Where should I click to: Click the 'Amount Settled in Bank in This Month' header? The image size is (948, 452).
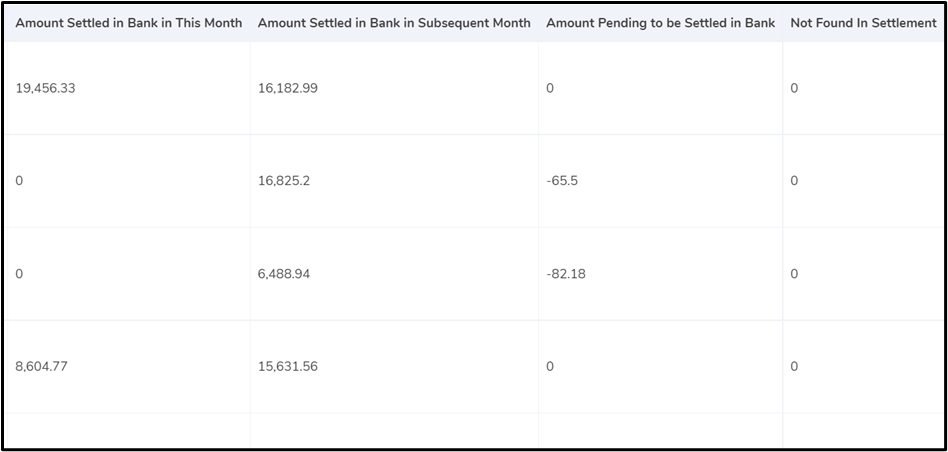pyautogui.click(x=129, y=23)
